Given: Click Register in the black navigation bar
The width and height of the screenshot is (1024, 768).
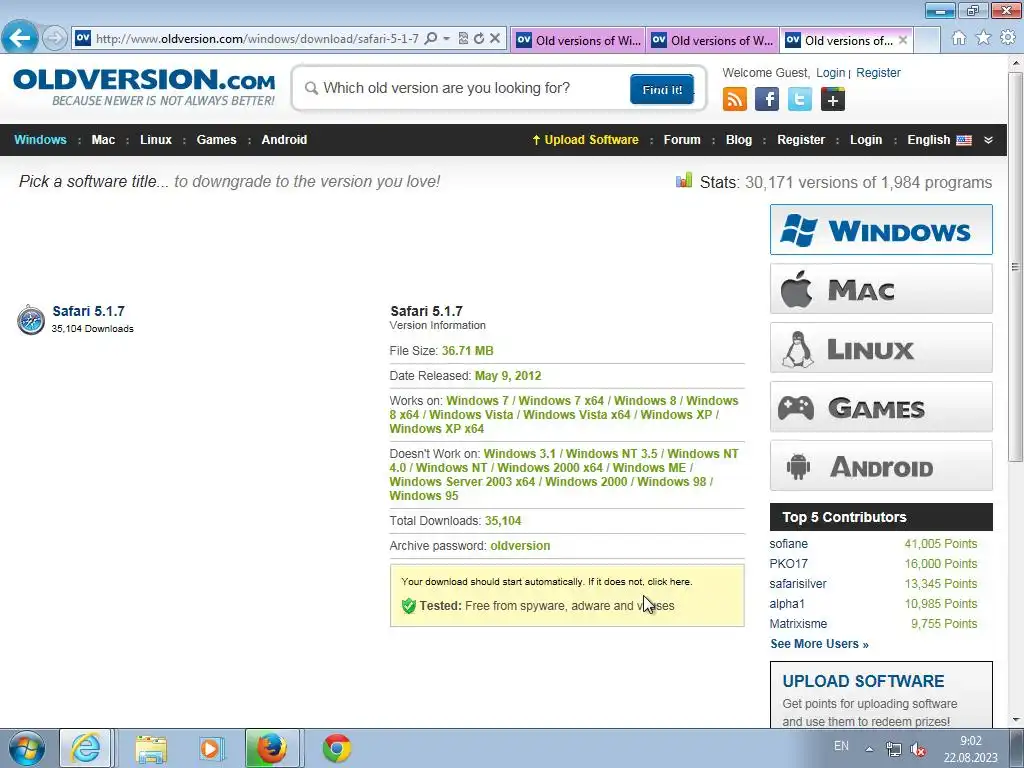Looking at the screenshot, I should coord(801,140).
